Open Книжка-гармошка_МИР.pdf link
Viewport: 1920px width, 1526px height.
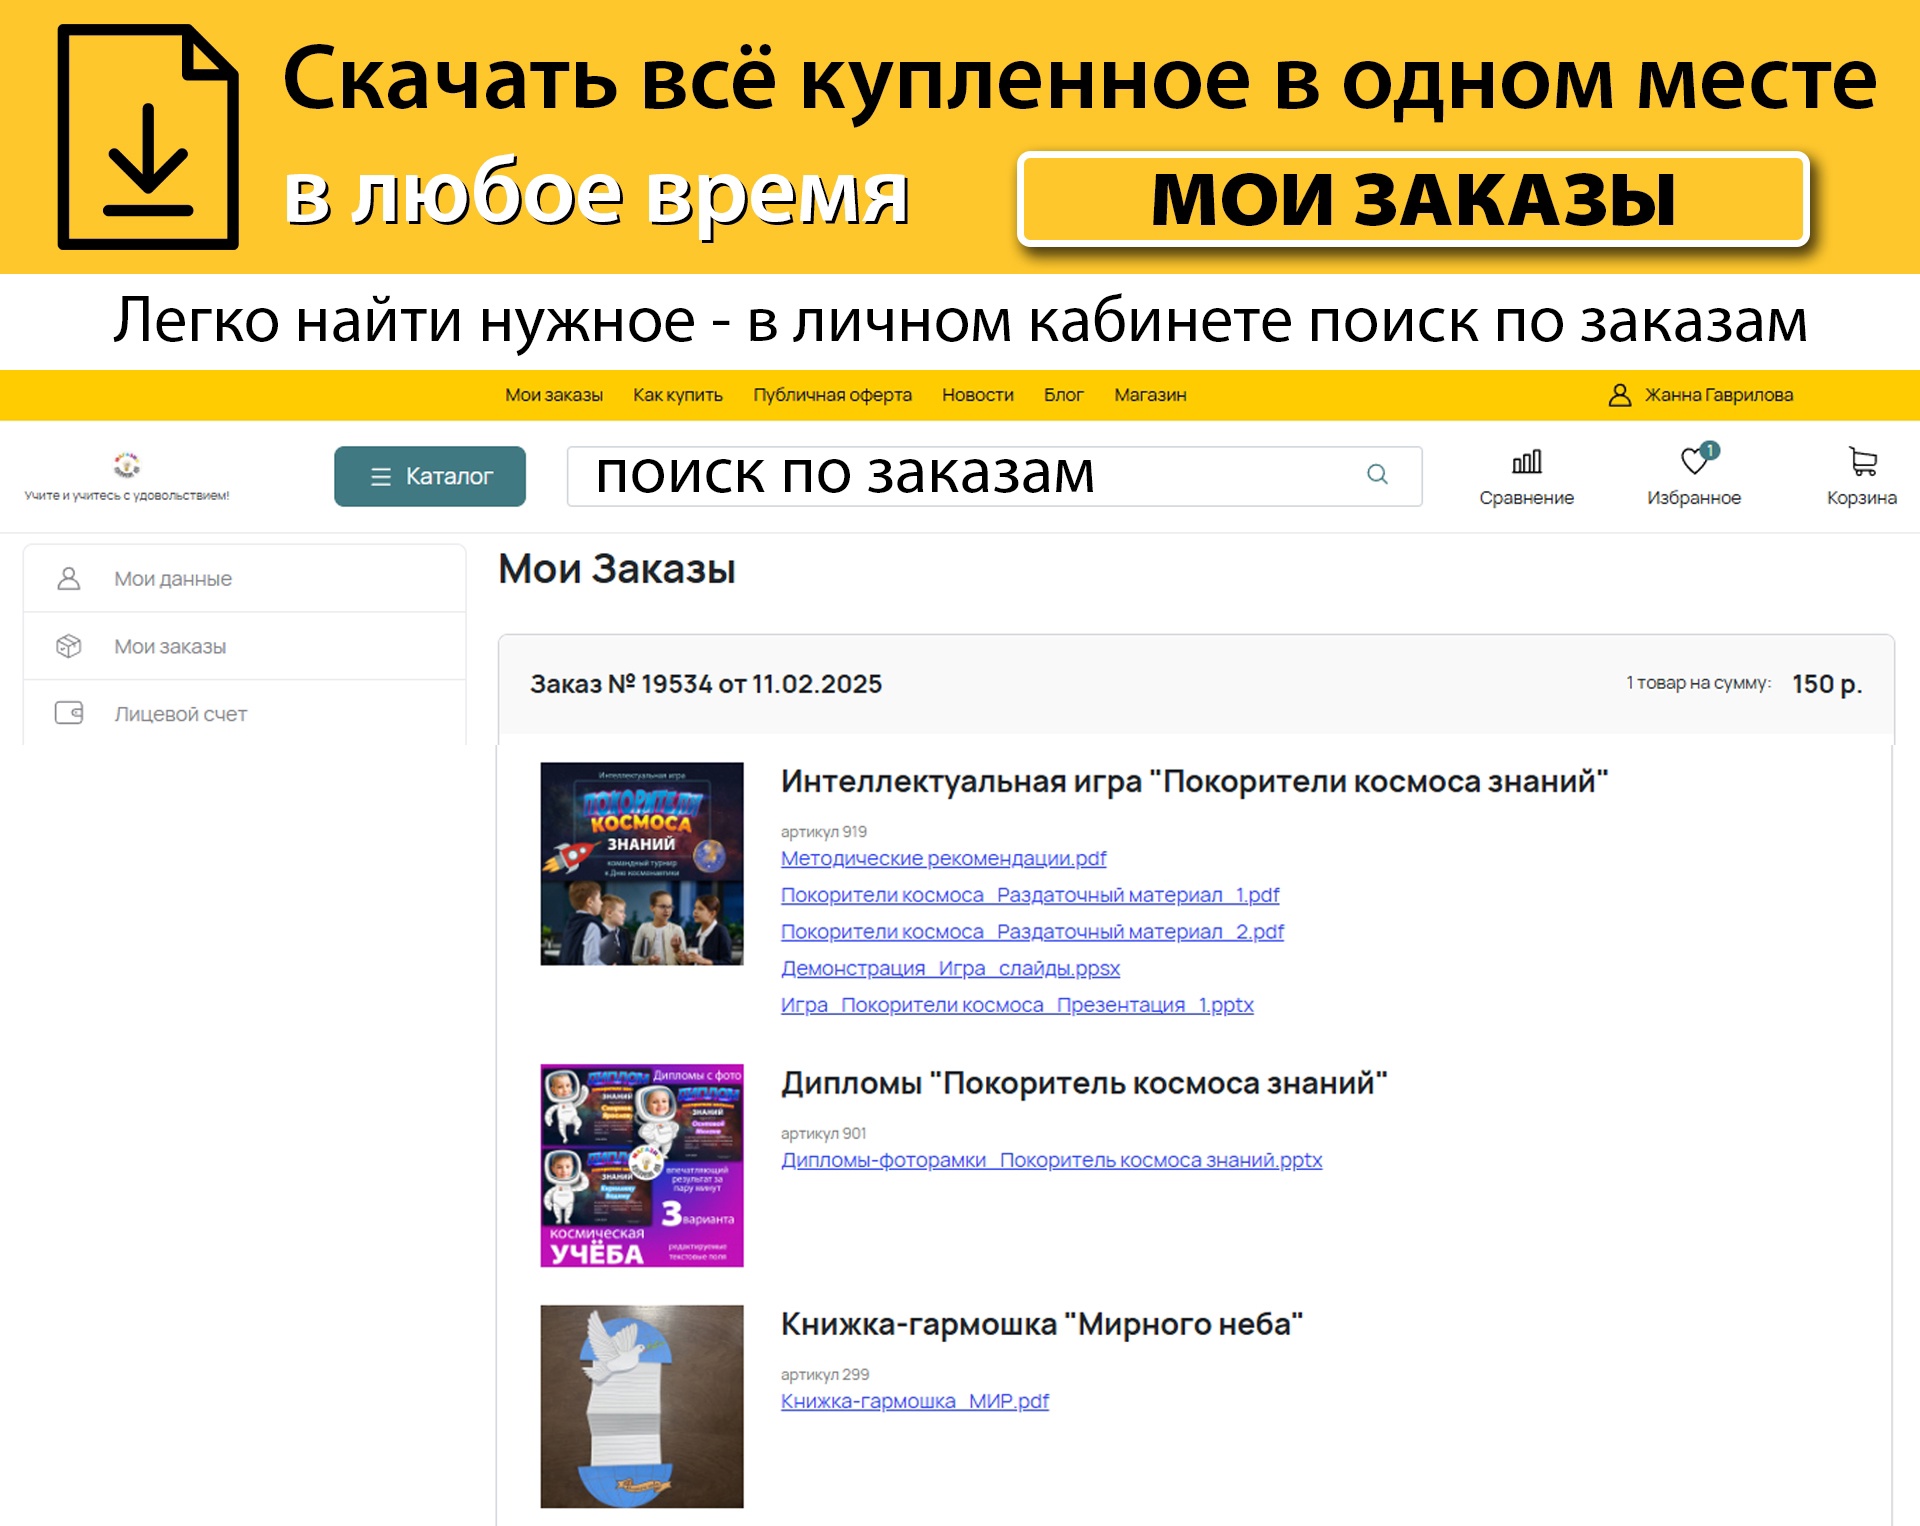point(914,1401)
